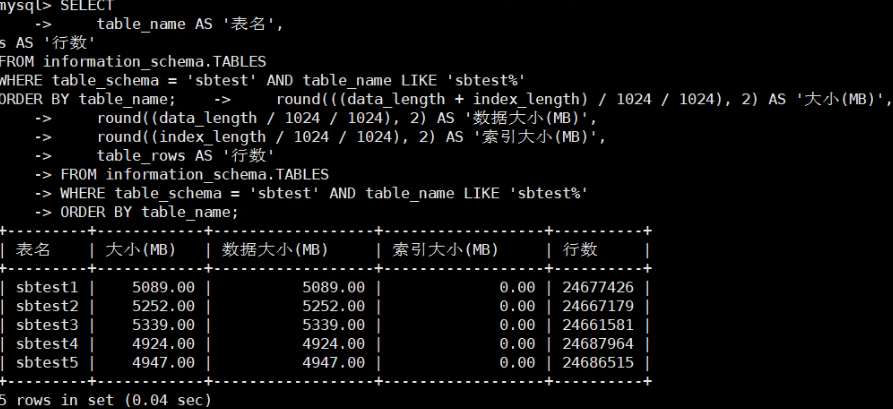
Task: Click row count value 24677426
Action: point(599,287)
